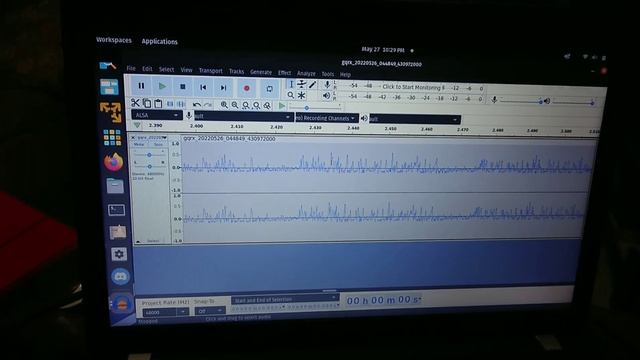Close the gqrx track with X button
This screenshot has width=640, height=360.
pyautogui.click(x=133, y=138)
